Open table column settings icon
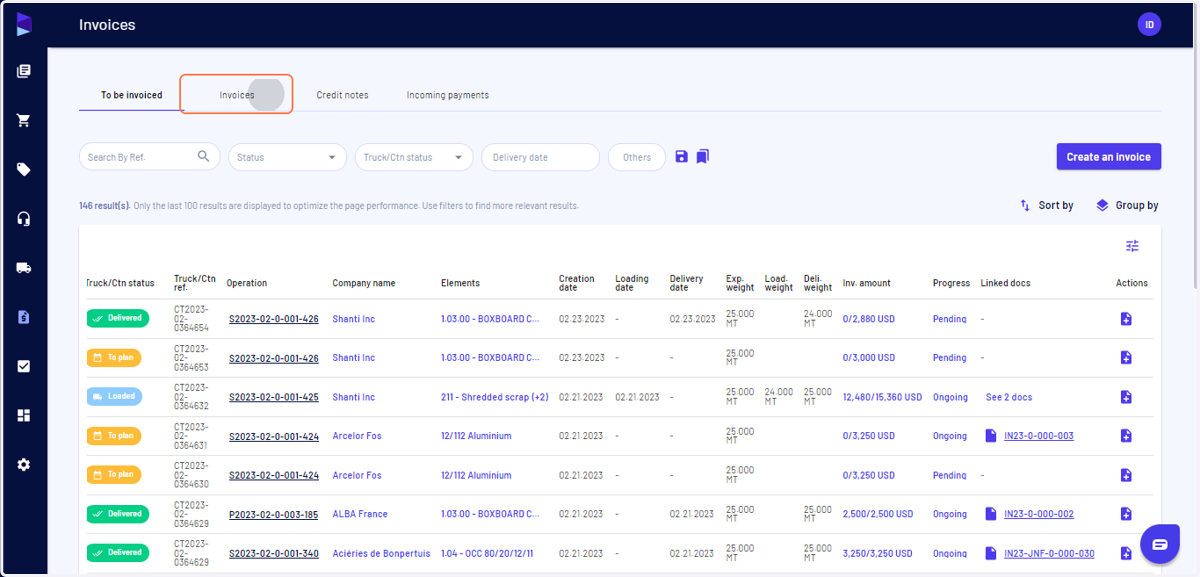The height and width of the screenshot is (577, 1200). click(1132, 246)
